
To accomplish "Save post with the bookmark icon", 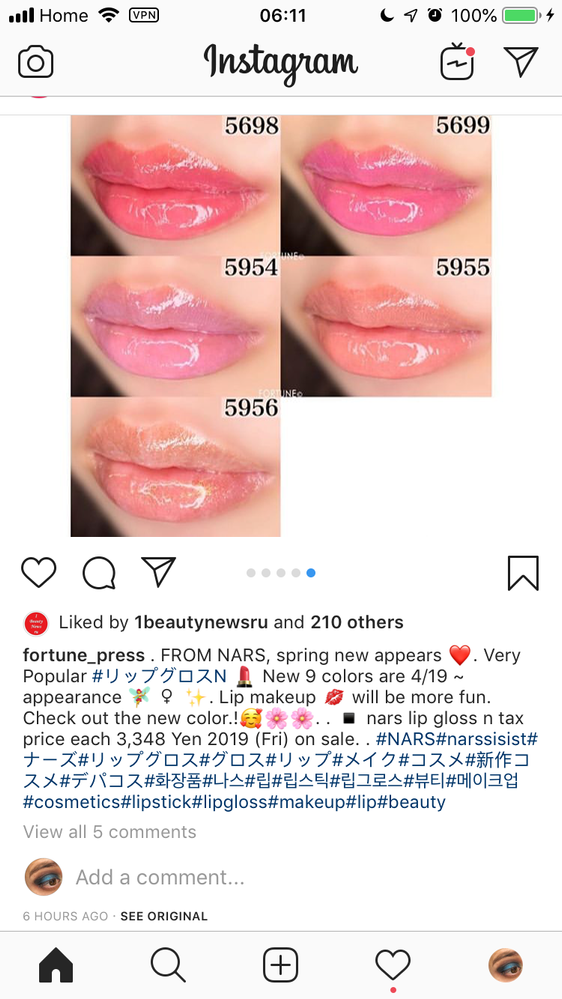I will click(x=523, y=573).
